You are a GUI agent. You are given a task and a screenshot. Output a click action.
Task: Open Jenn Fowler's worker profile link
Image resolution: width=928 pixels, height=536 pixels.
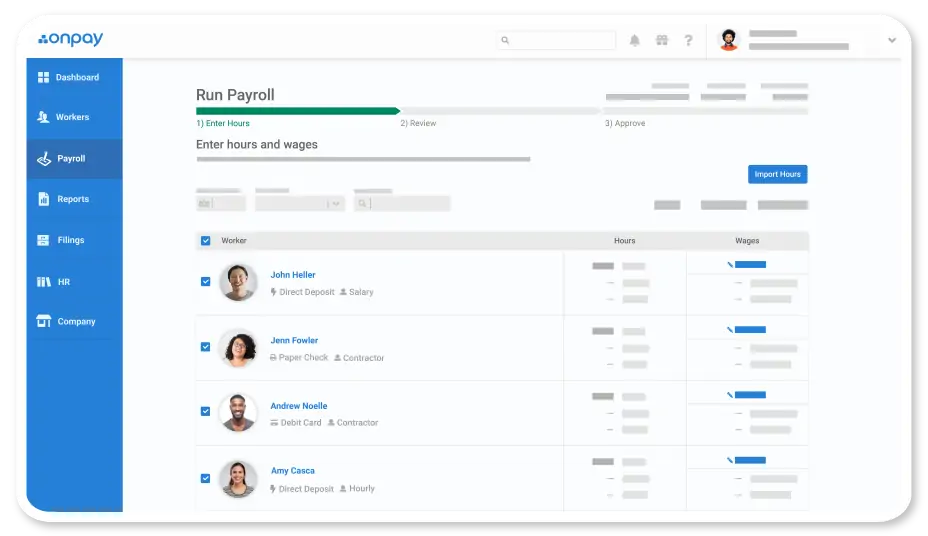294,340
